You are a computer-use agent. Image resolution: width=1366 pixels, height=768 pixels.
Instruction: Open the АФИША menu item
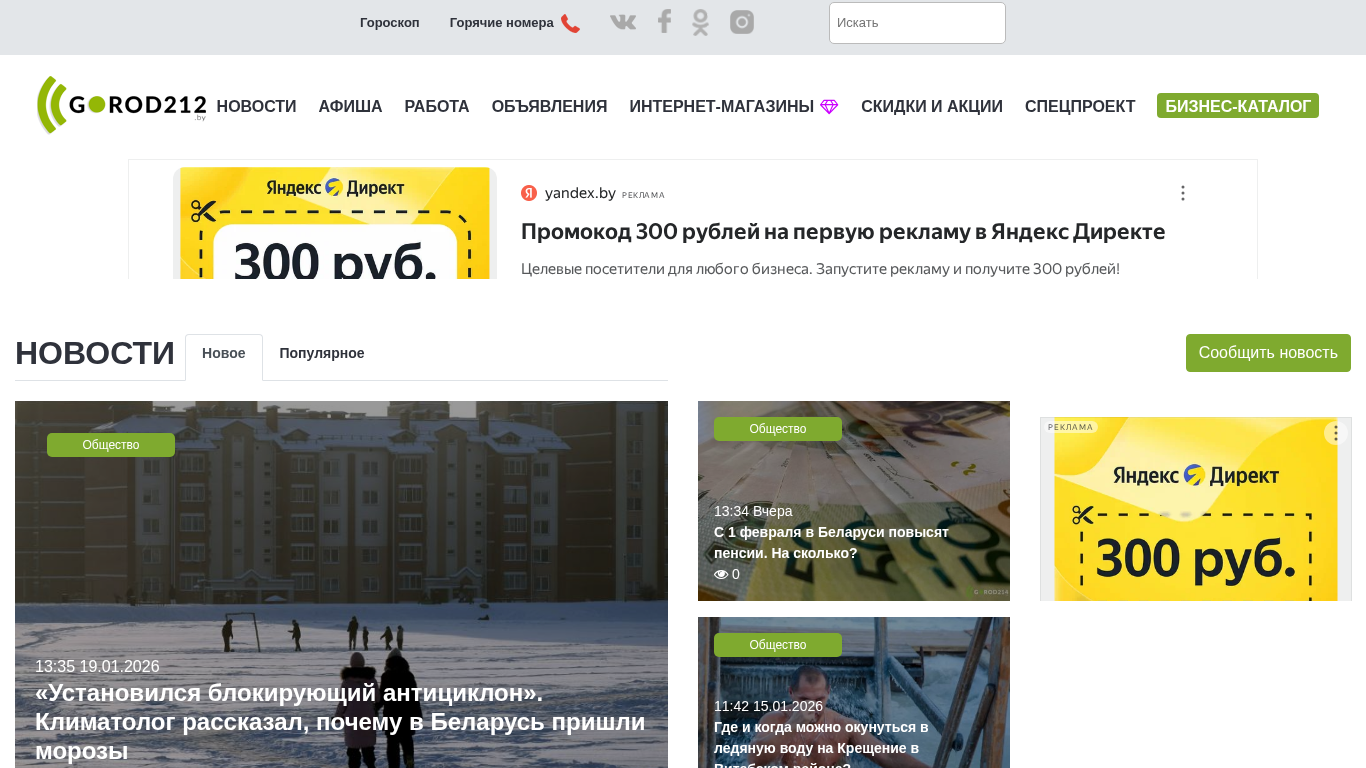click(350, 107)
